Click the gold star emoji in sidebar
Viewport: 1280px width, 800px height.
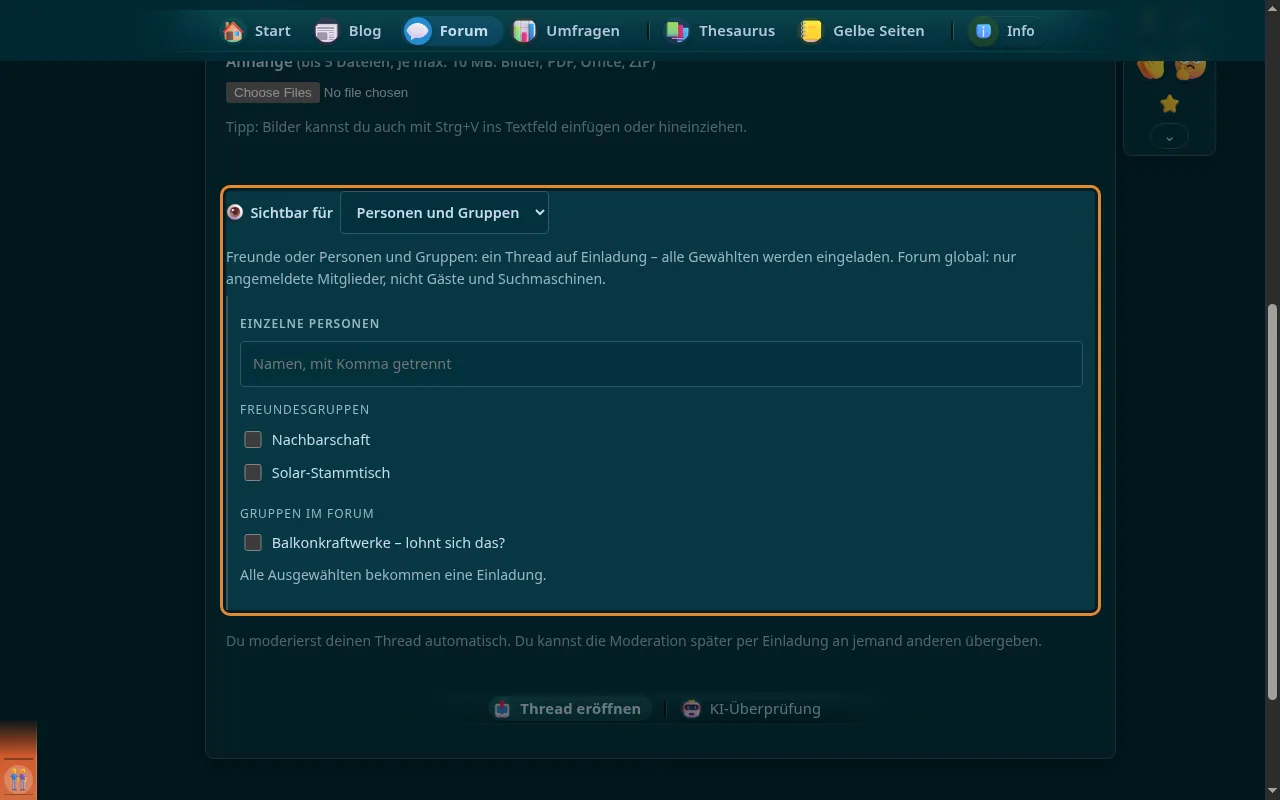[x=1169, y=103]
